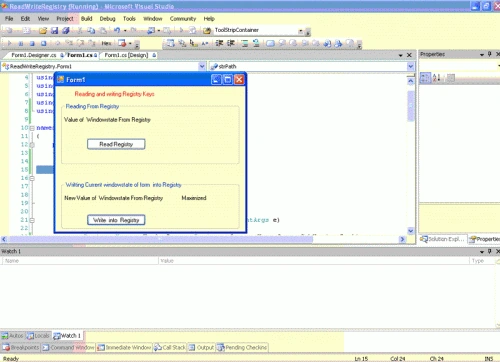The image size is (500, 362).
Task: Collapse the code outline at line 16
Action: 32,178
